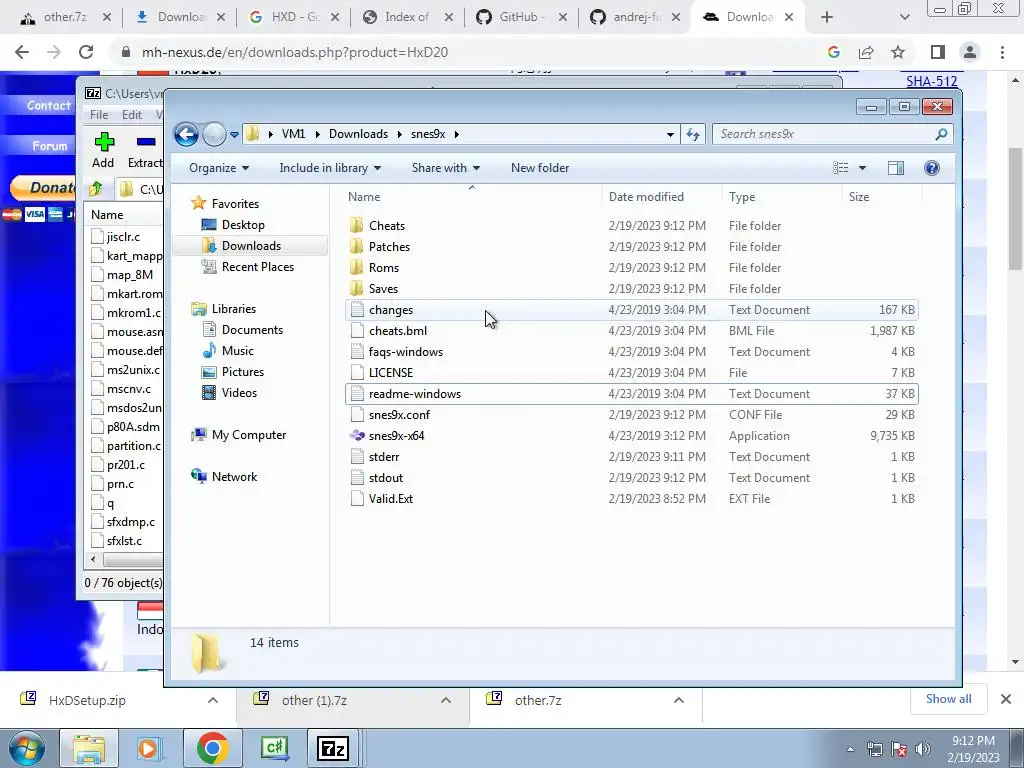Select the changes text document icon
The width and height of the screenshot is (1024, 768).
point(357,310)
